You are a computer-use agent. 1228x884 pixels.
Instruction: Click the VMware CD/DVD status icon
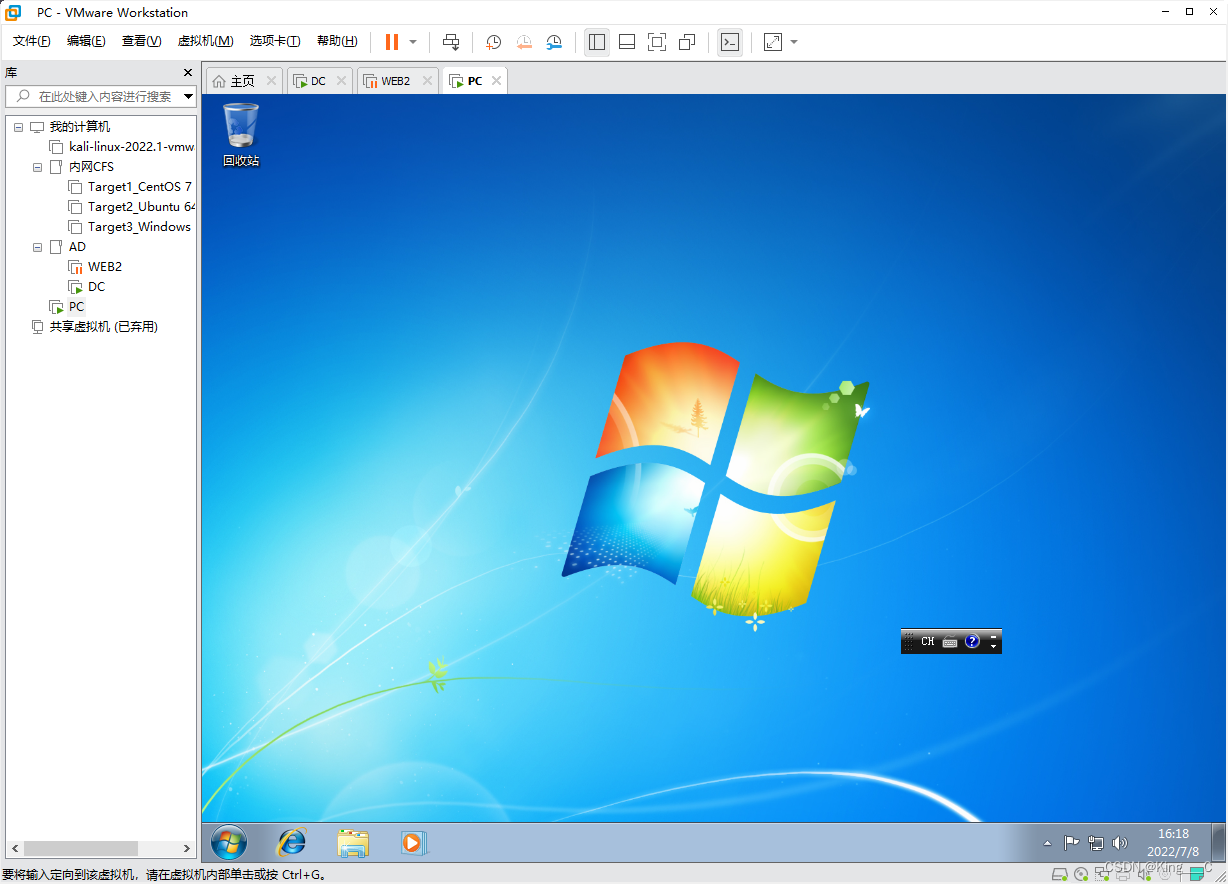[1081, 874]
